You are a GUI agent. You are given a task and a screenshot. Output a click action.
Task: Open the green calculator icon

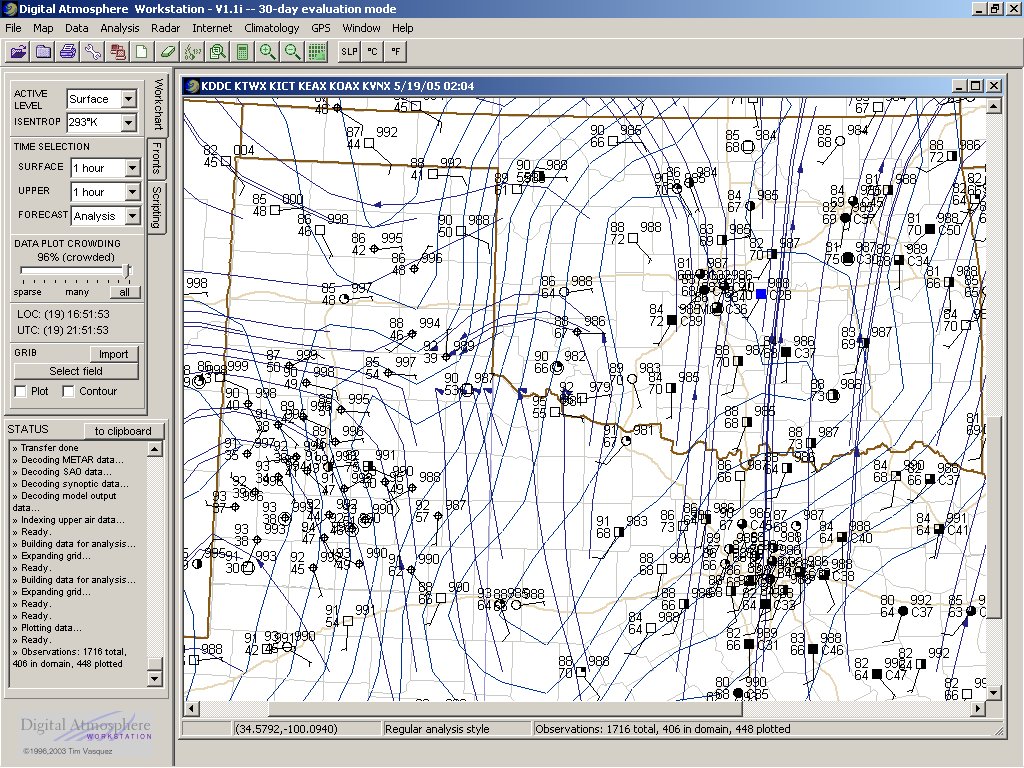pos(242,52)
